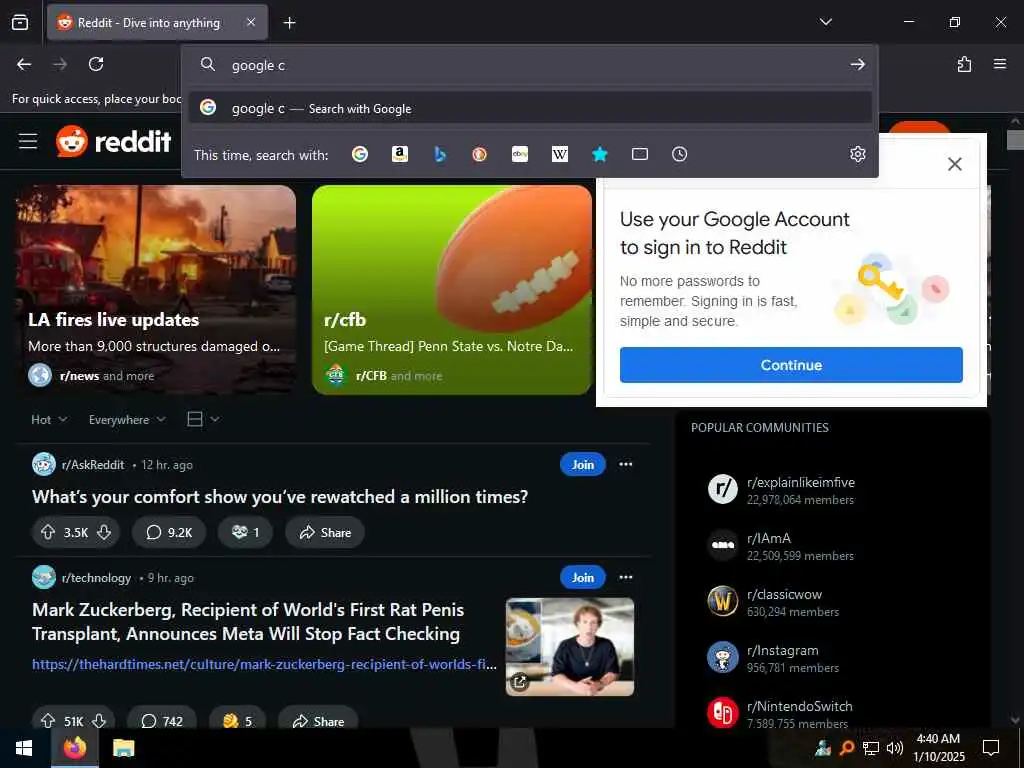
Task: Search open tabs via tab icon
Action: (x=640, y=154)
